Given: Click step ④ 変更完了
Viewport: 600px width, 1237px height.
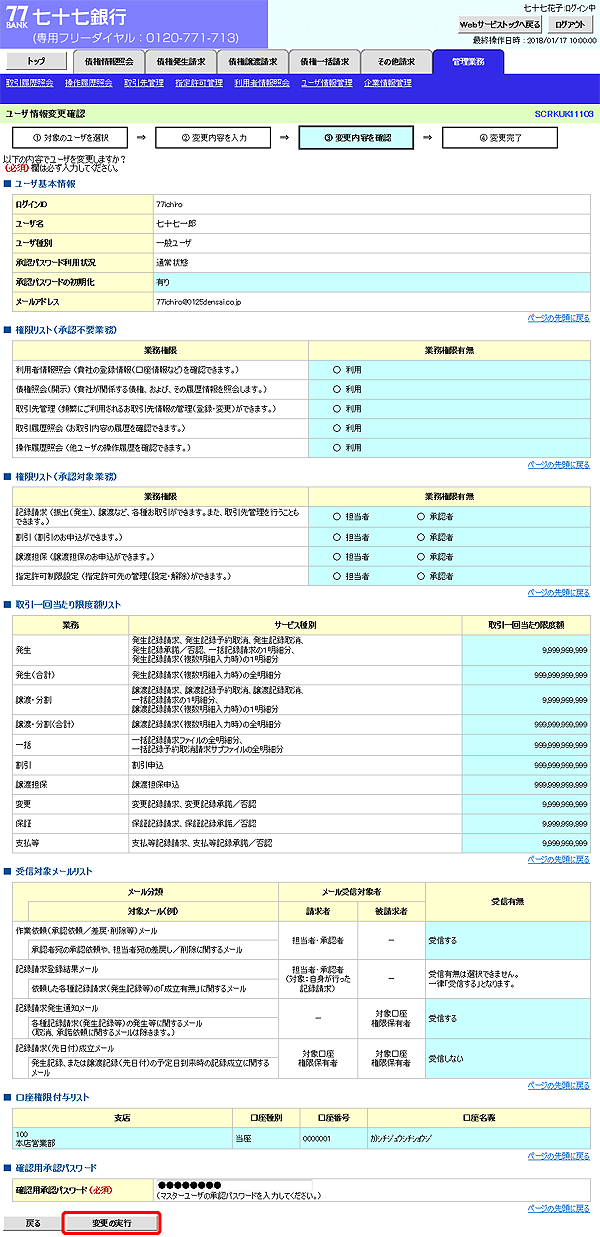Looking at the screenshot, I should [x=498, y=138].
